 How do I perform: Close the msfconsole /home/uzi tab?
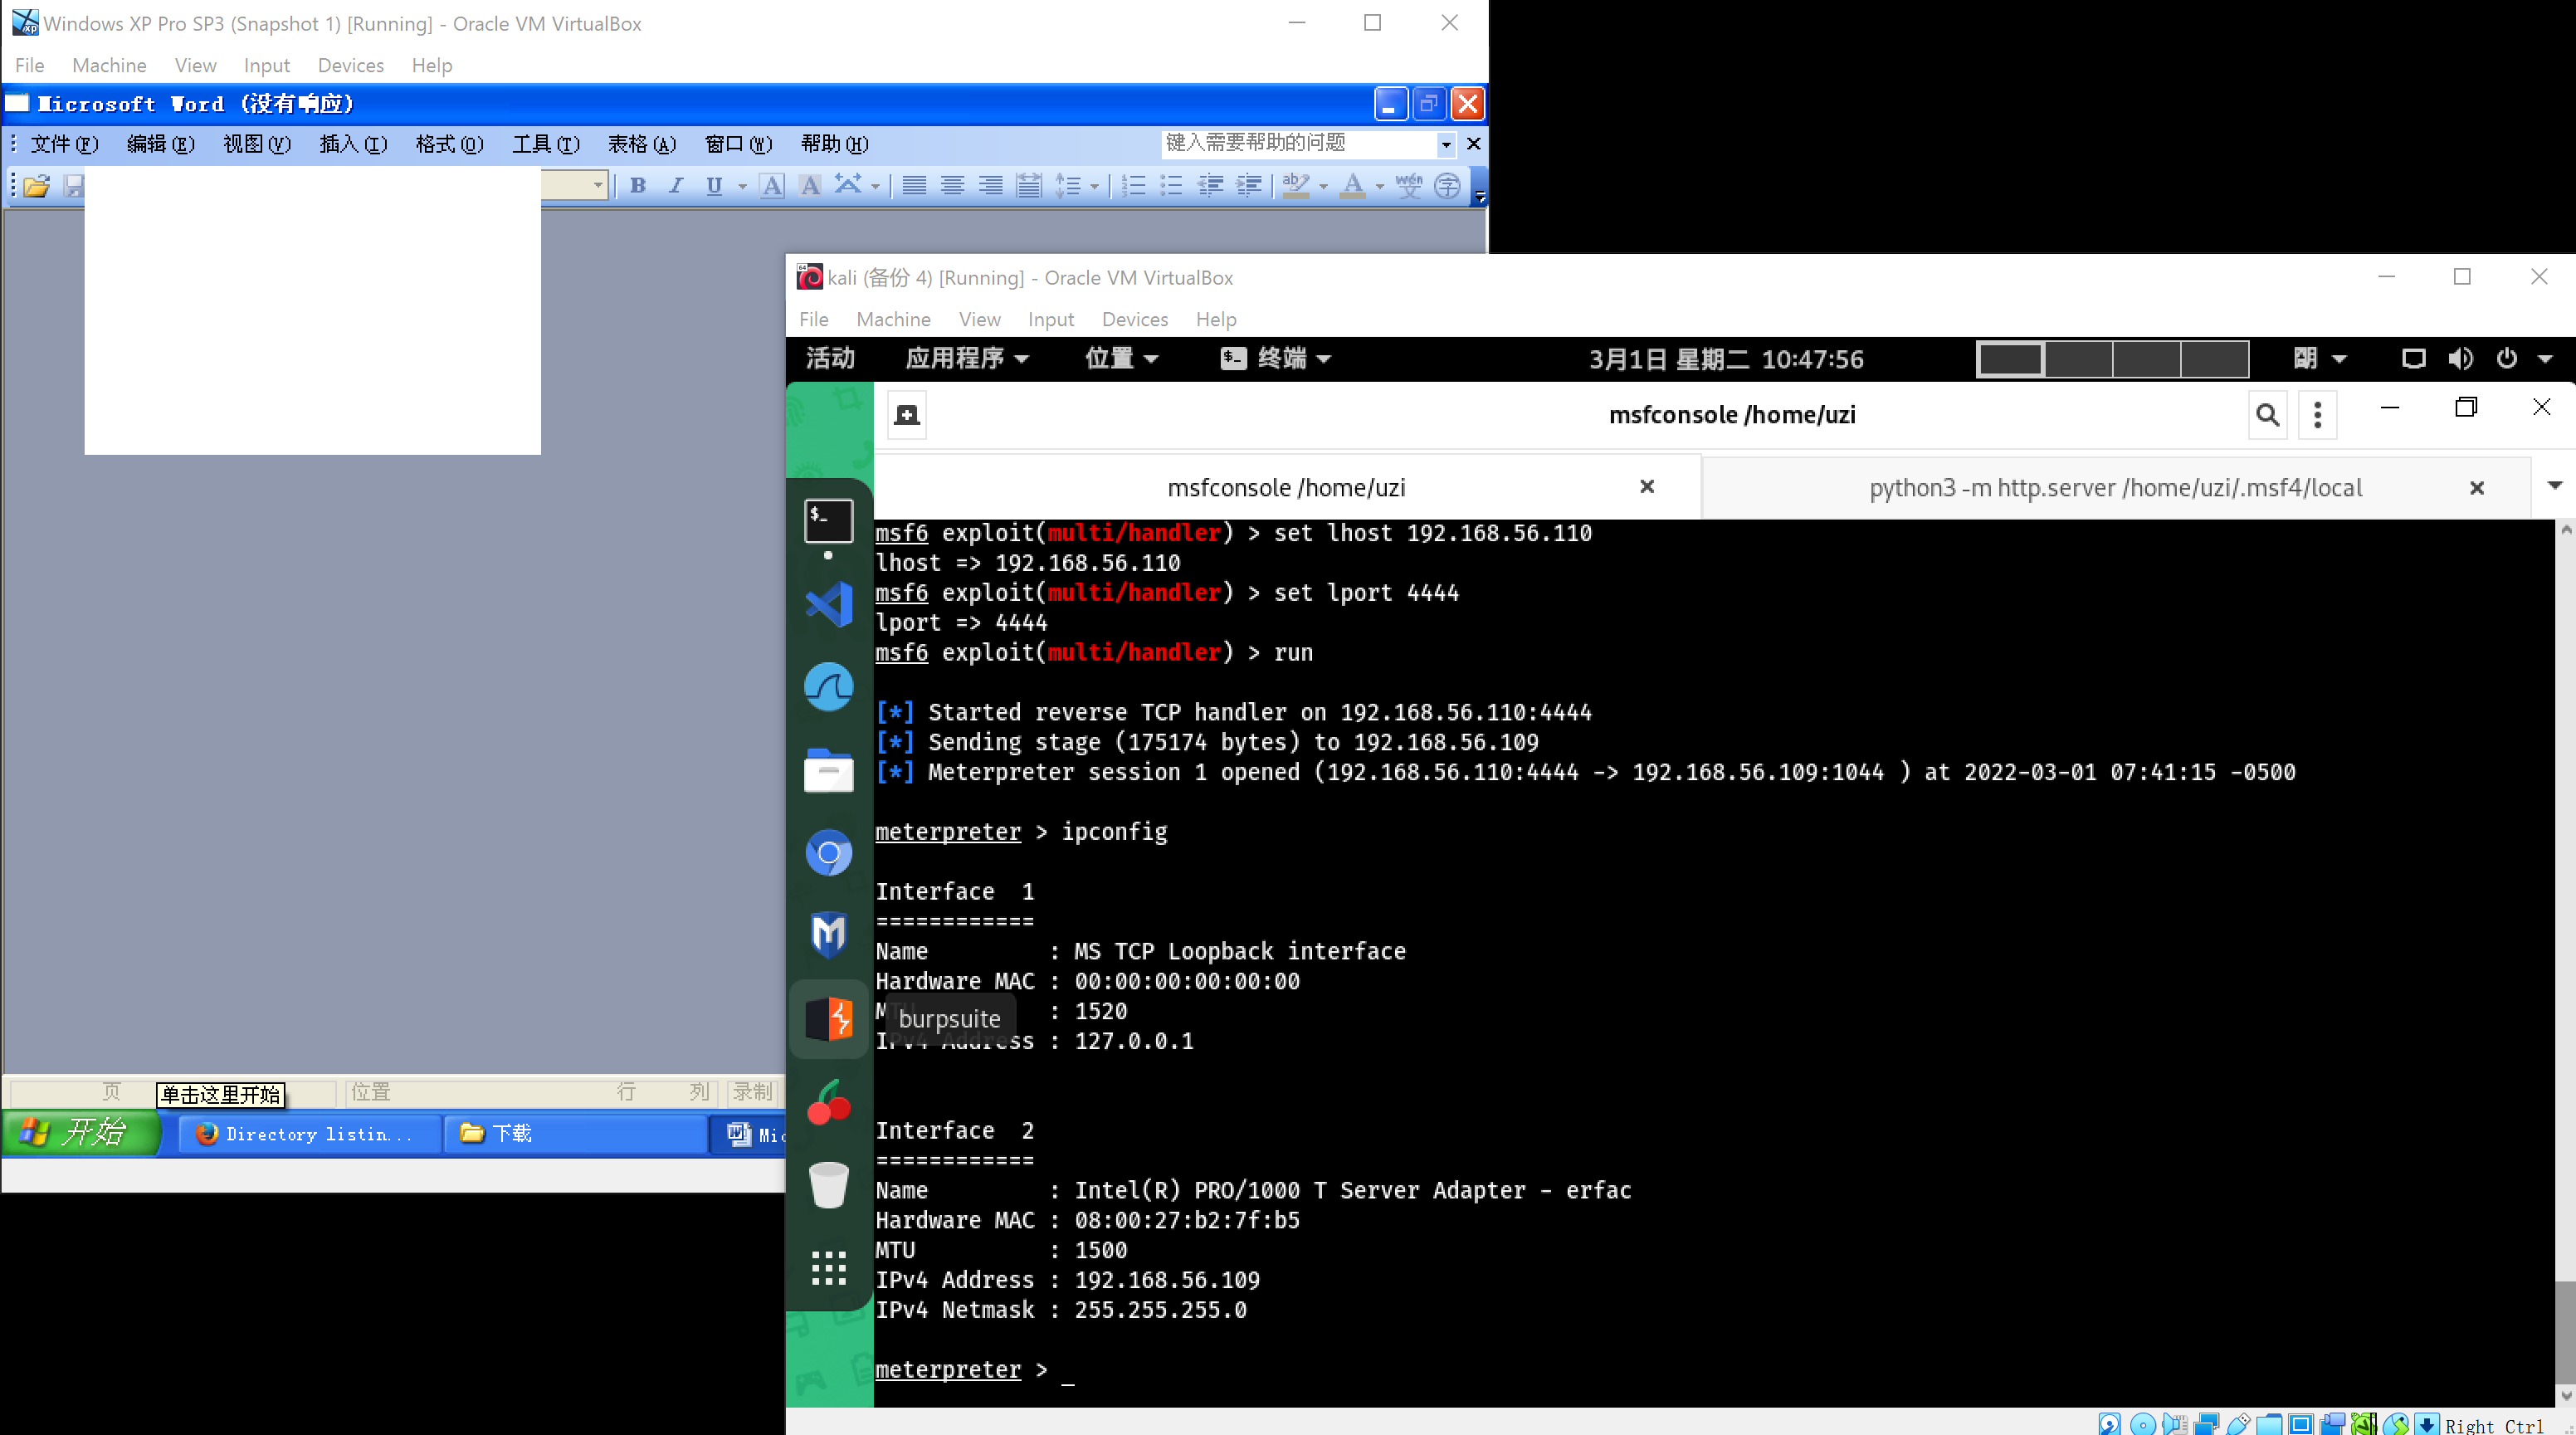click(x=1647, y=486)
